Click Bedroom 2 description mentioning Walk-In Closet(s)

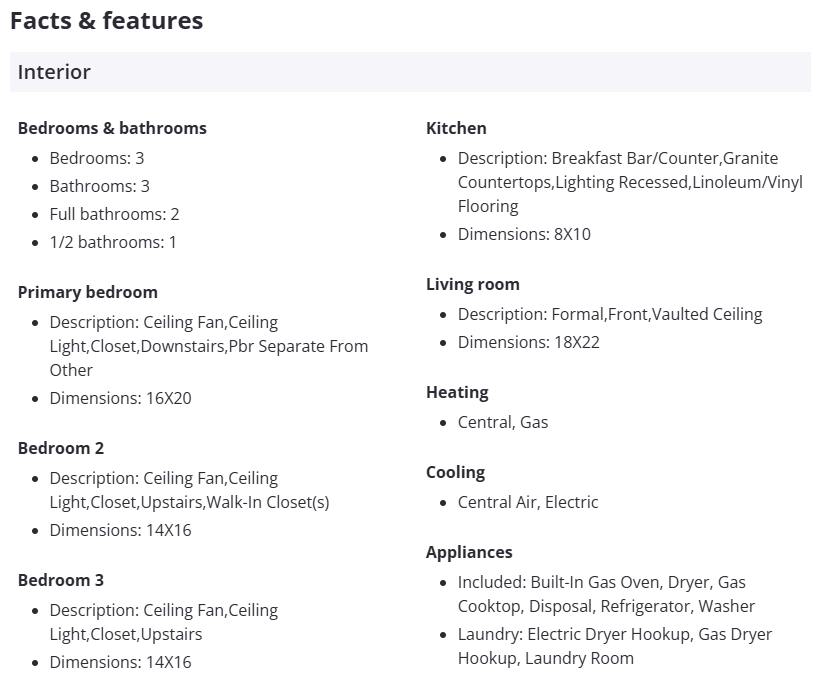[189, 490]
